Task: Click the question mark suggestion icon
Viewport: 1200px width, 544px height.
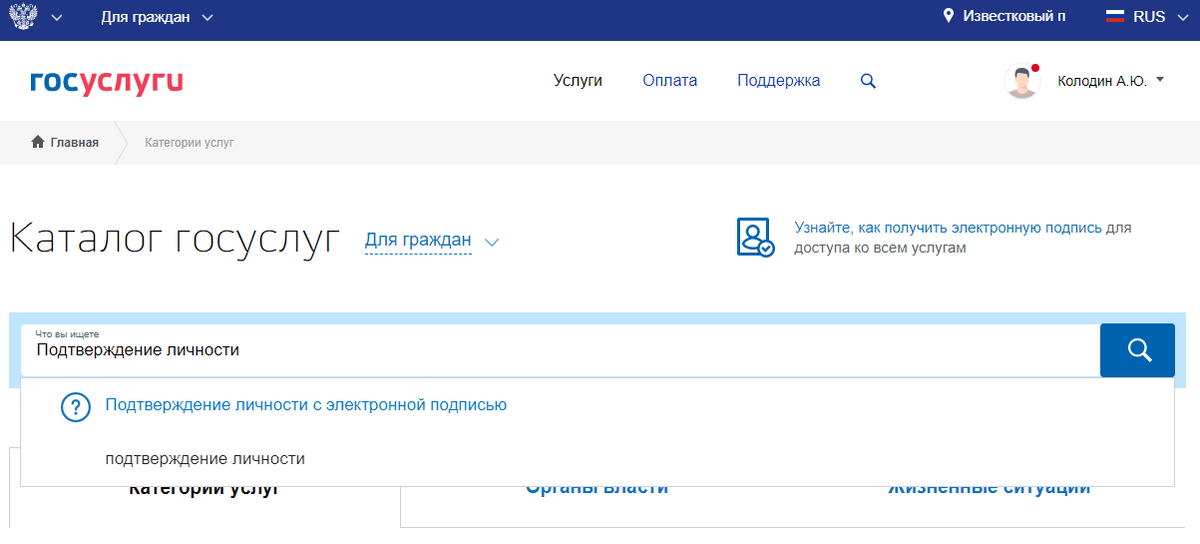Action: (76, 407)
